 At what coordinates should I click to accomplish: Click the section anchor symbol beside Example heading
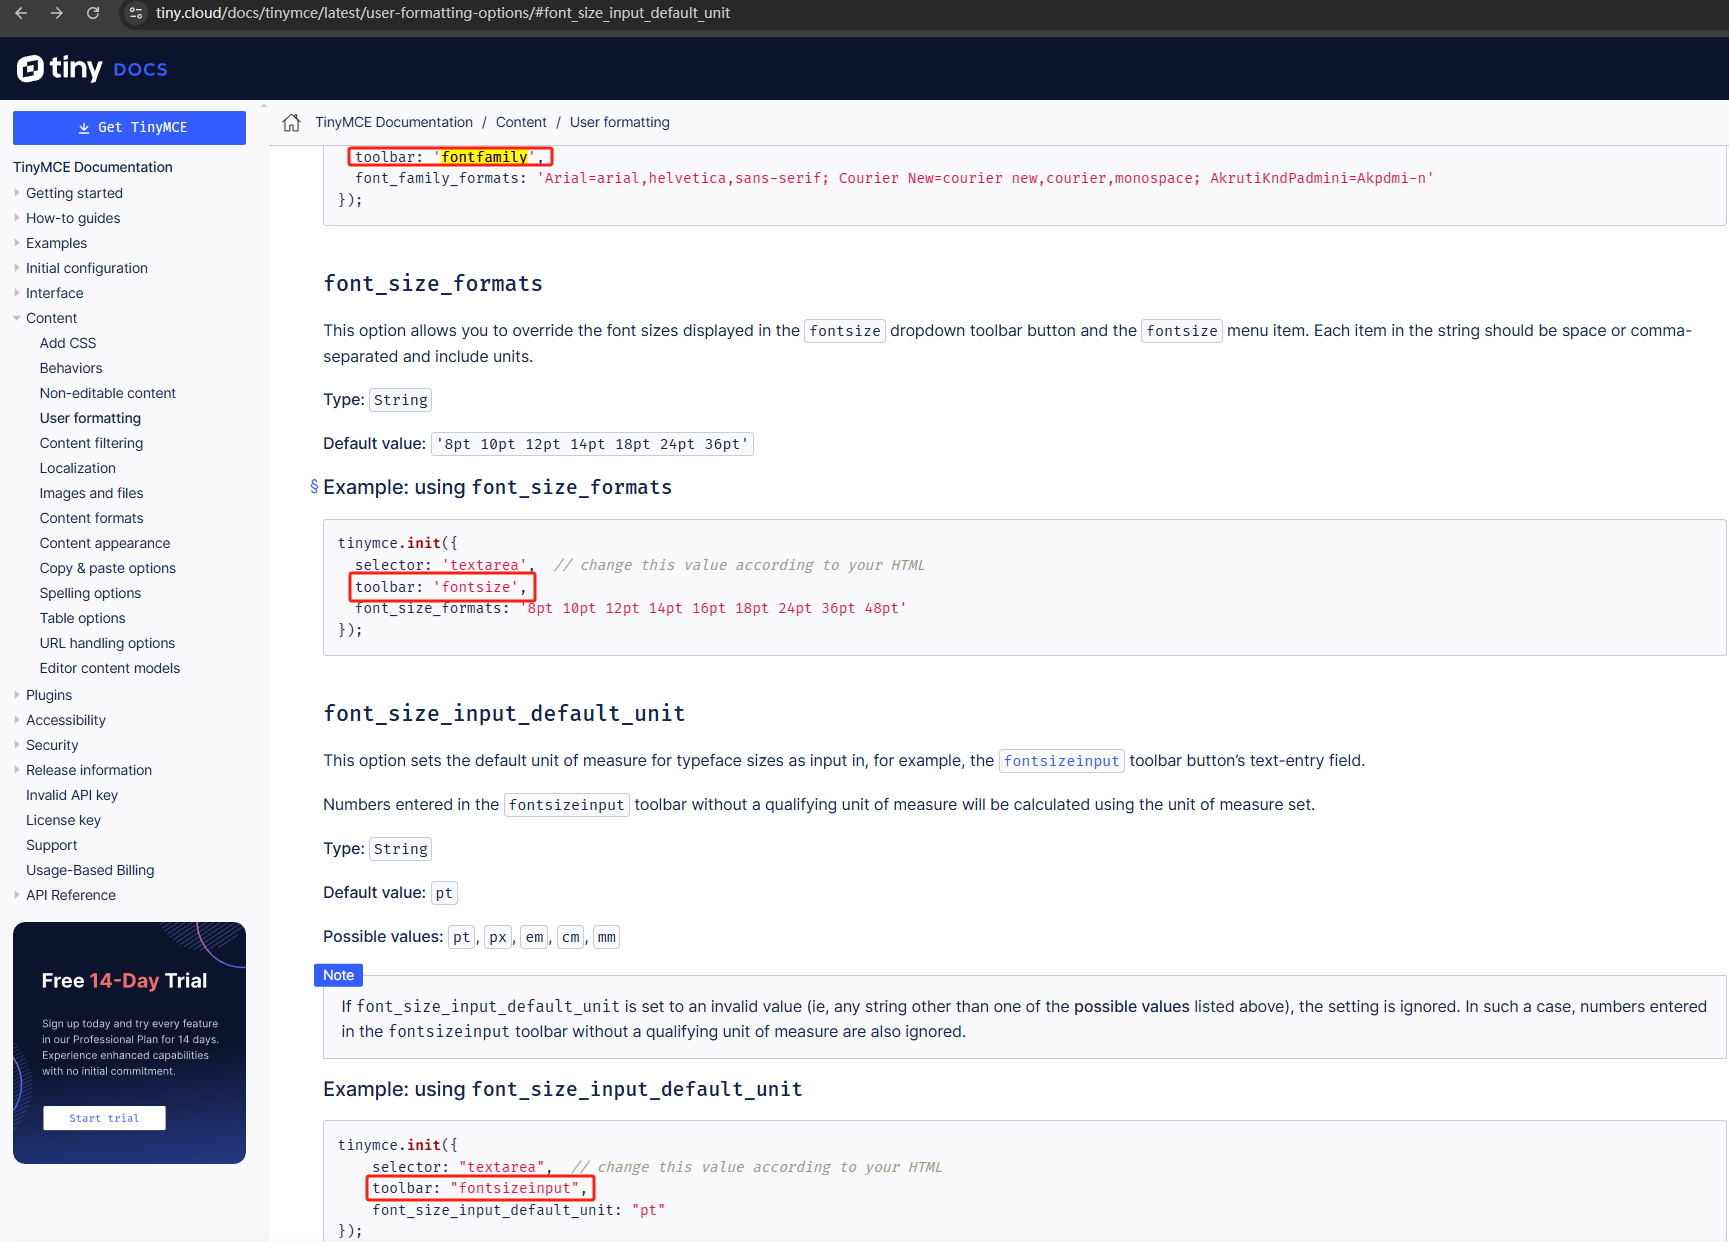coord(314,487)
